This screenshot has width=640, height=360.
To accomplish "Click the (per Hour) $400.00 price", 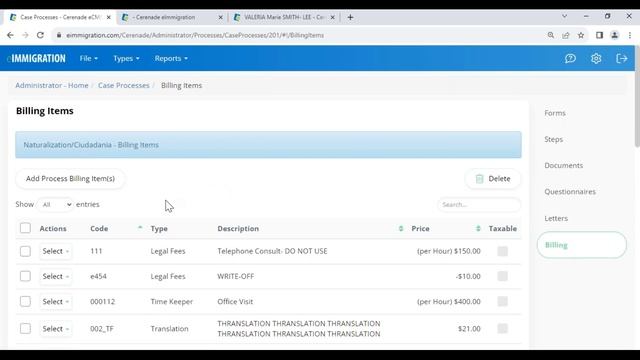I will tap(449, 302).
